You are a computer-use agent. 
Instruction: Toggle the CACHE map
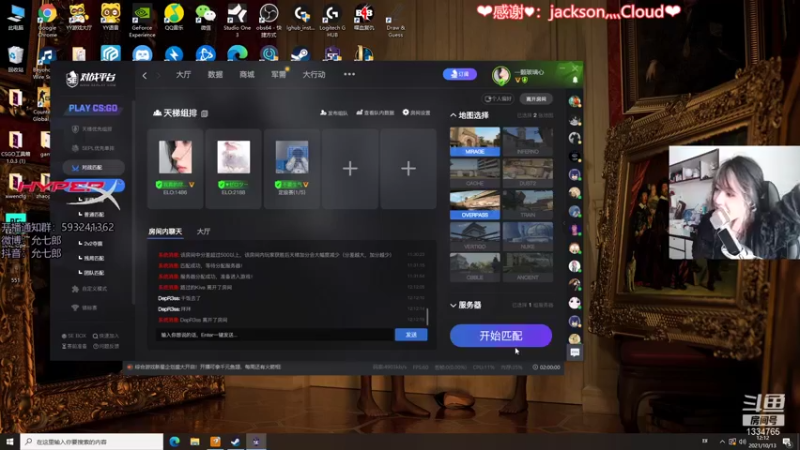coord(474,173)
